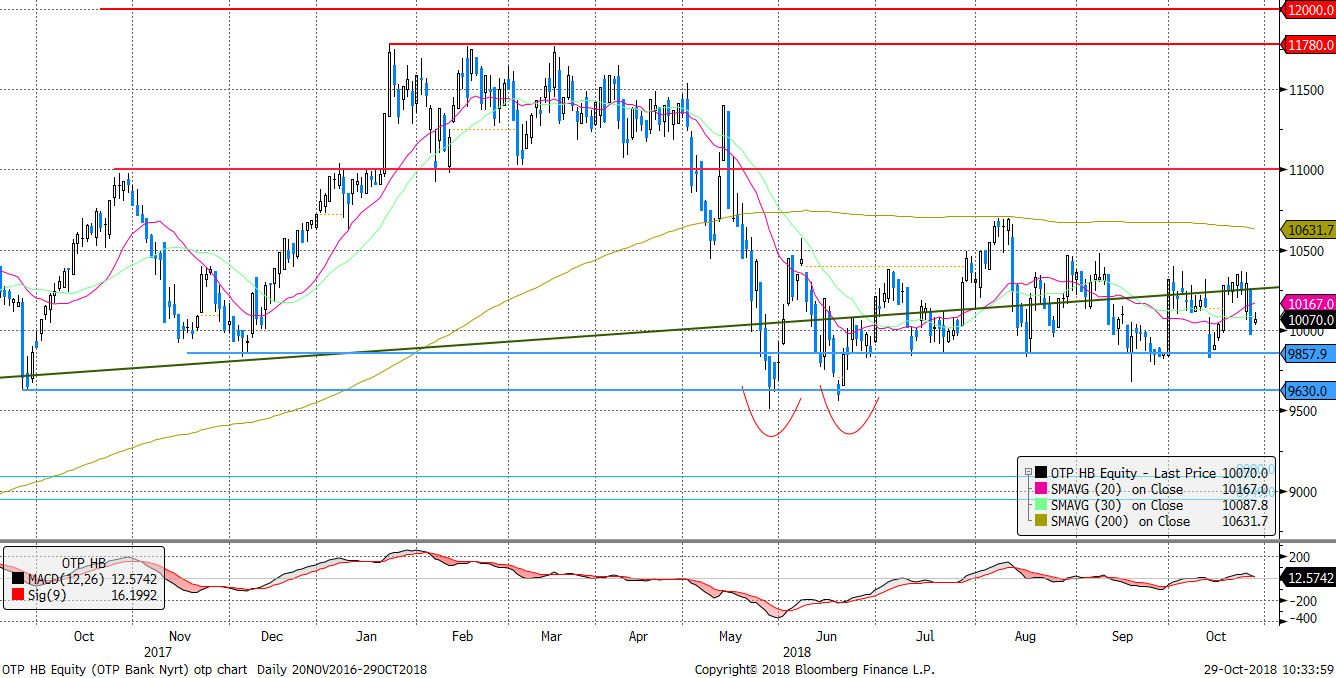Click the 9000 price axis tick label
The width and height of the screenshot is (1336, 678).
[x=1301, y=491]
